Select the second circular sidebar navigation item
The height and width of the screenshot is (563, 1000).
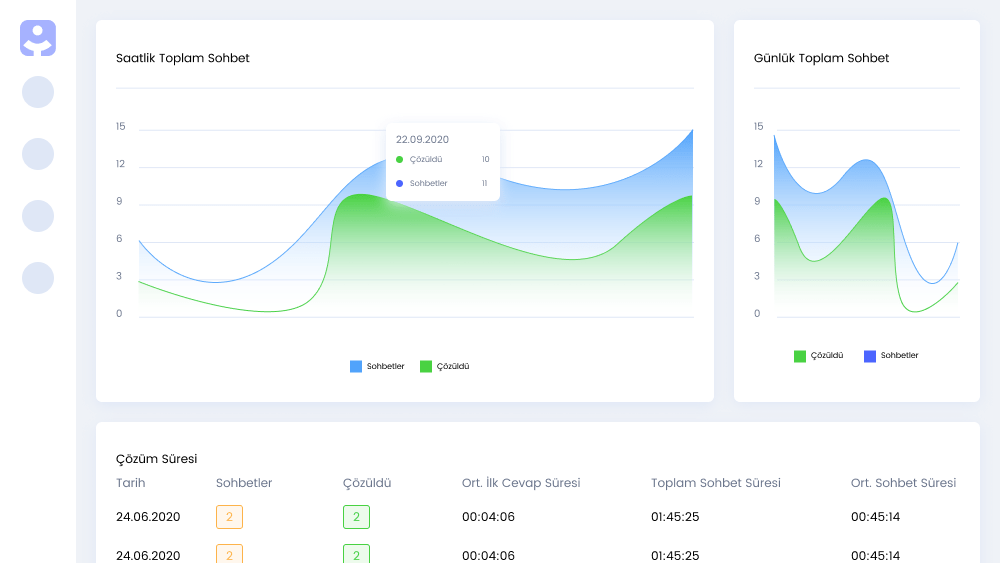point(38,154)
